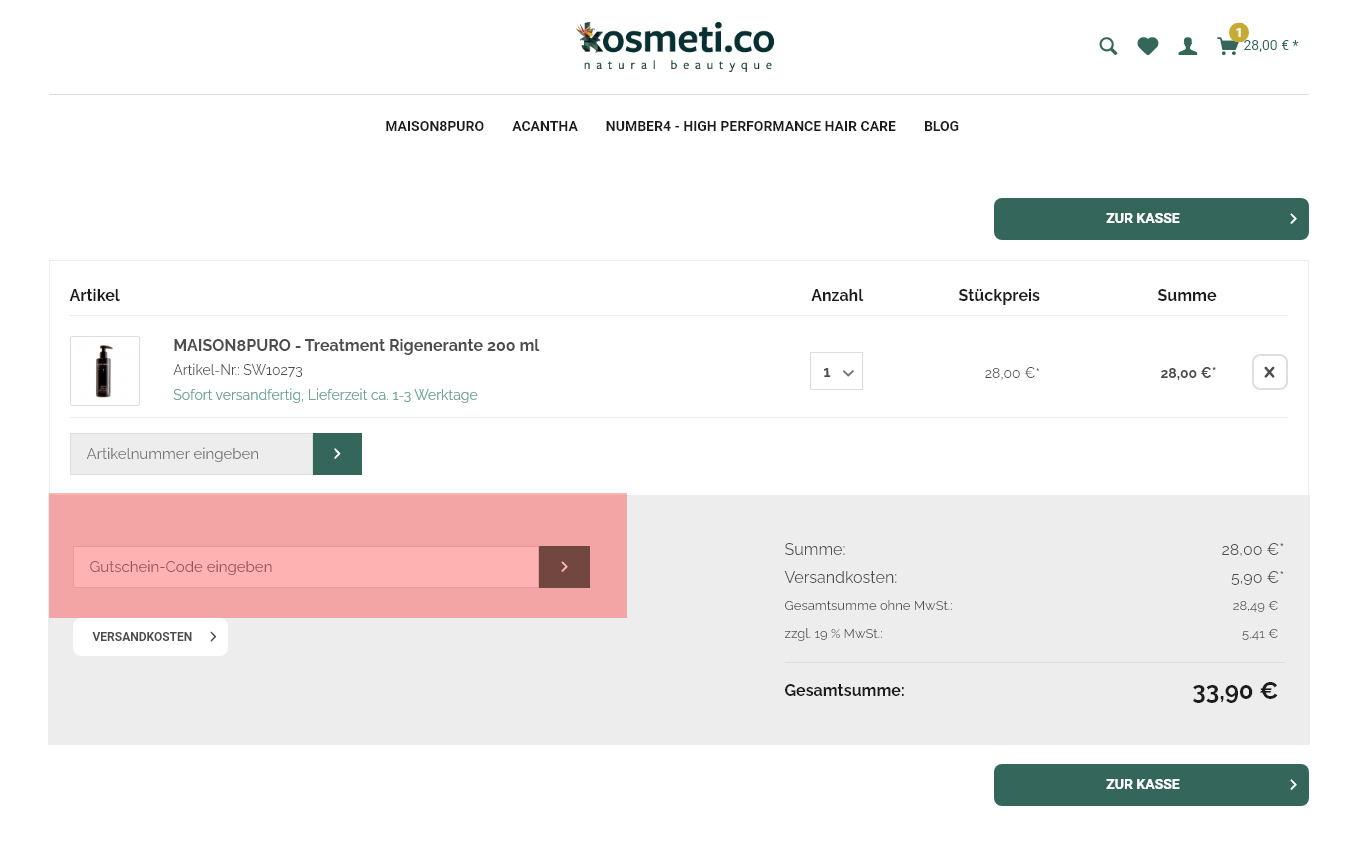Focus the Artikelnummer eingeben field
The width and height of the screenshot is (1362, 849).
click(191, 454)
